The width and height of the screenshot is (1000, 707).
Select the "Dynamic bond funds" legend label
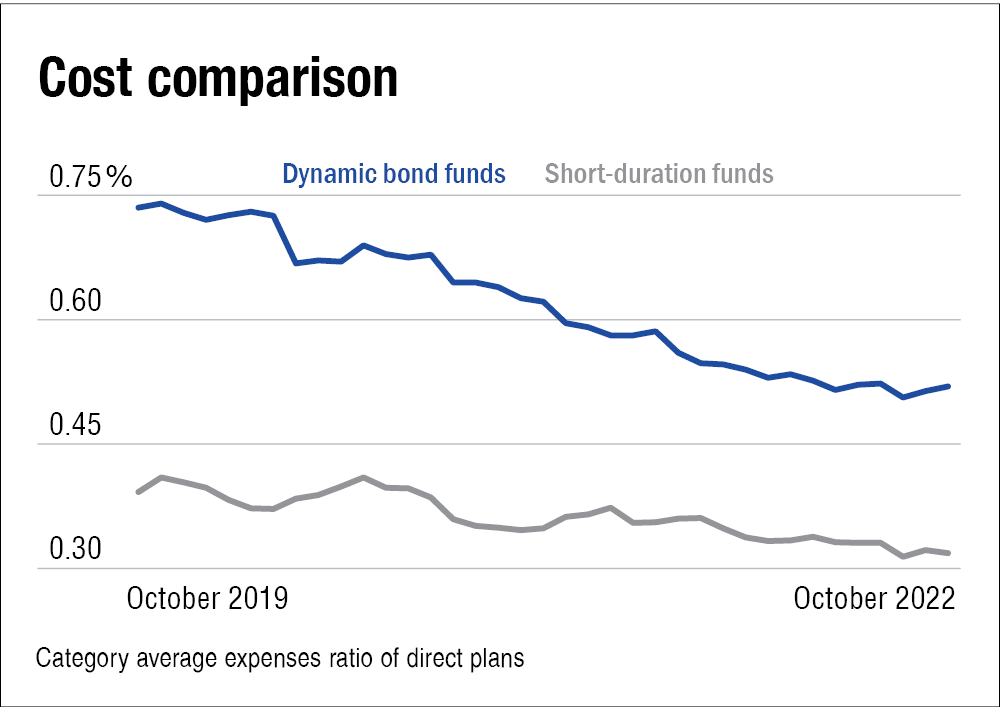coord(394,174)
